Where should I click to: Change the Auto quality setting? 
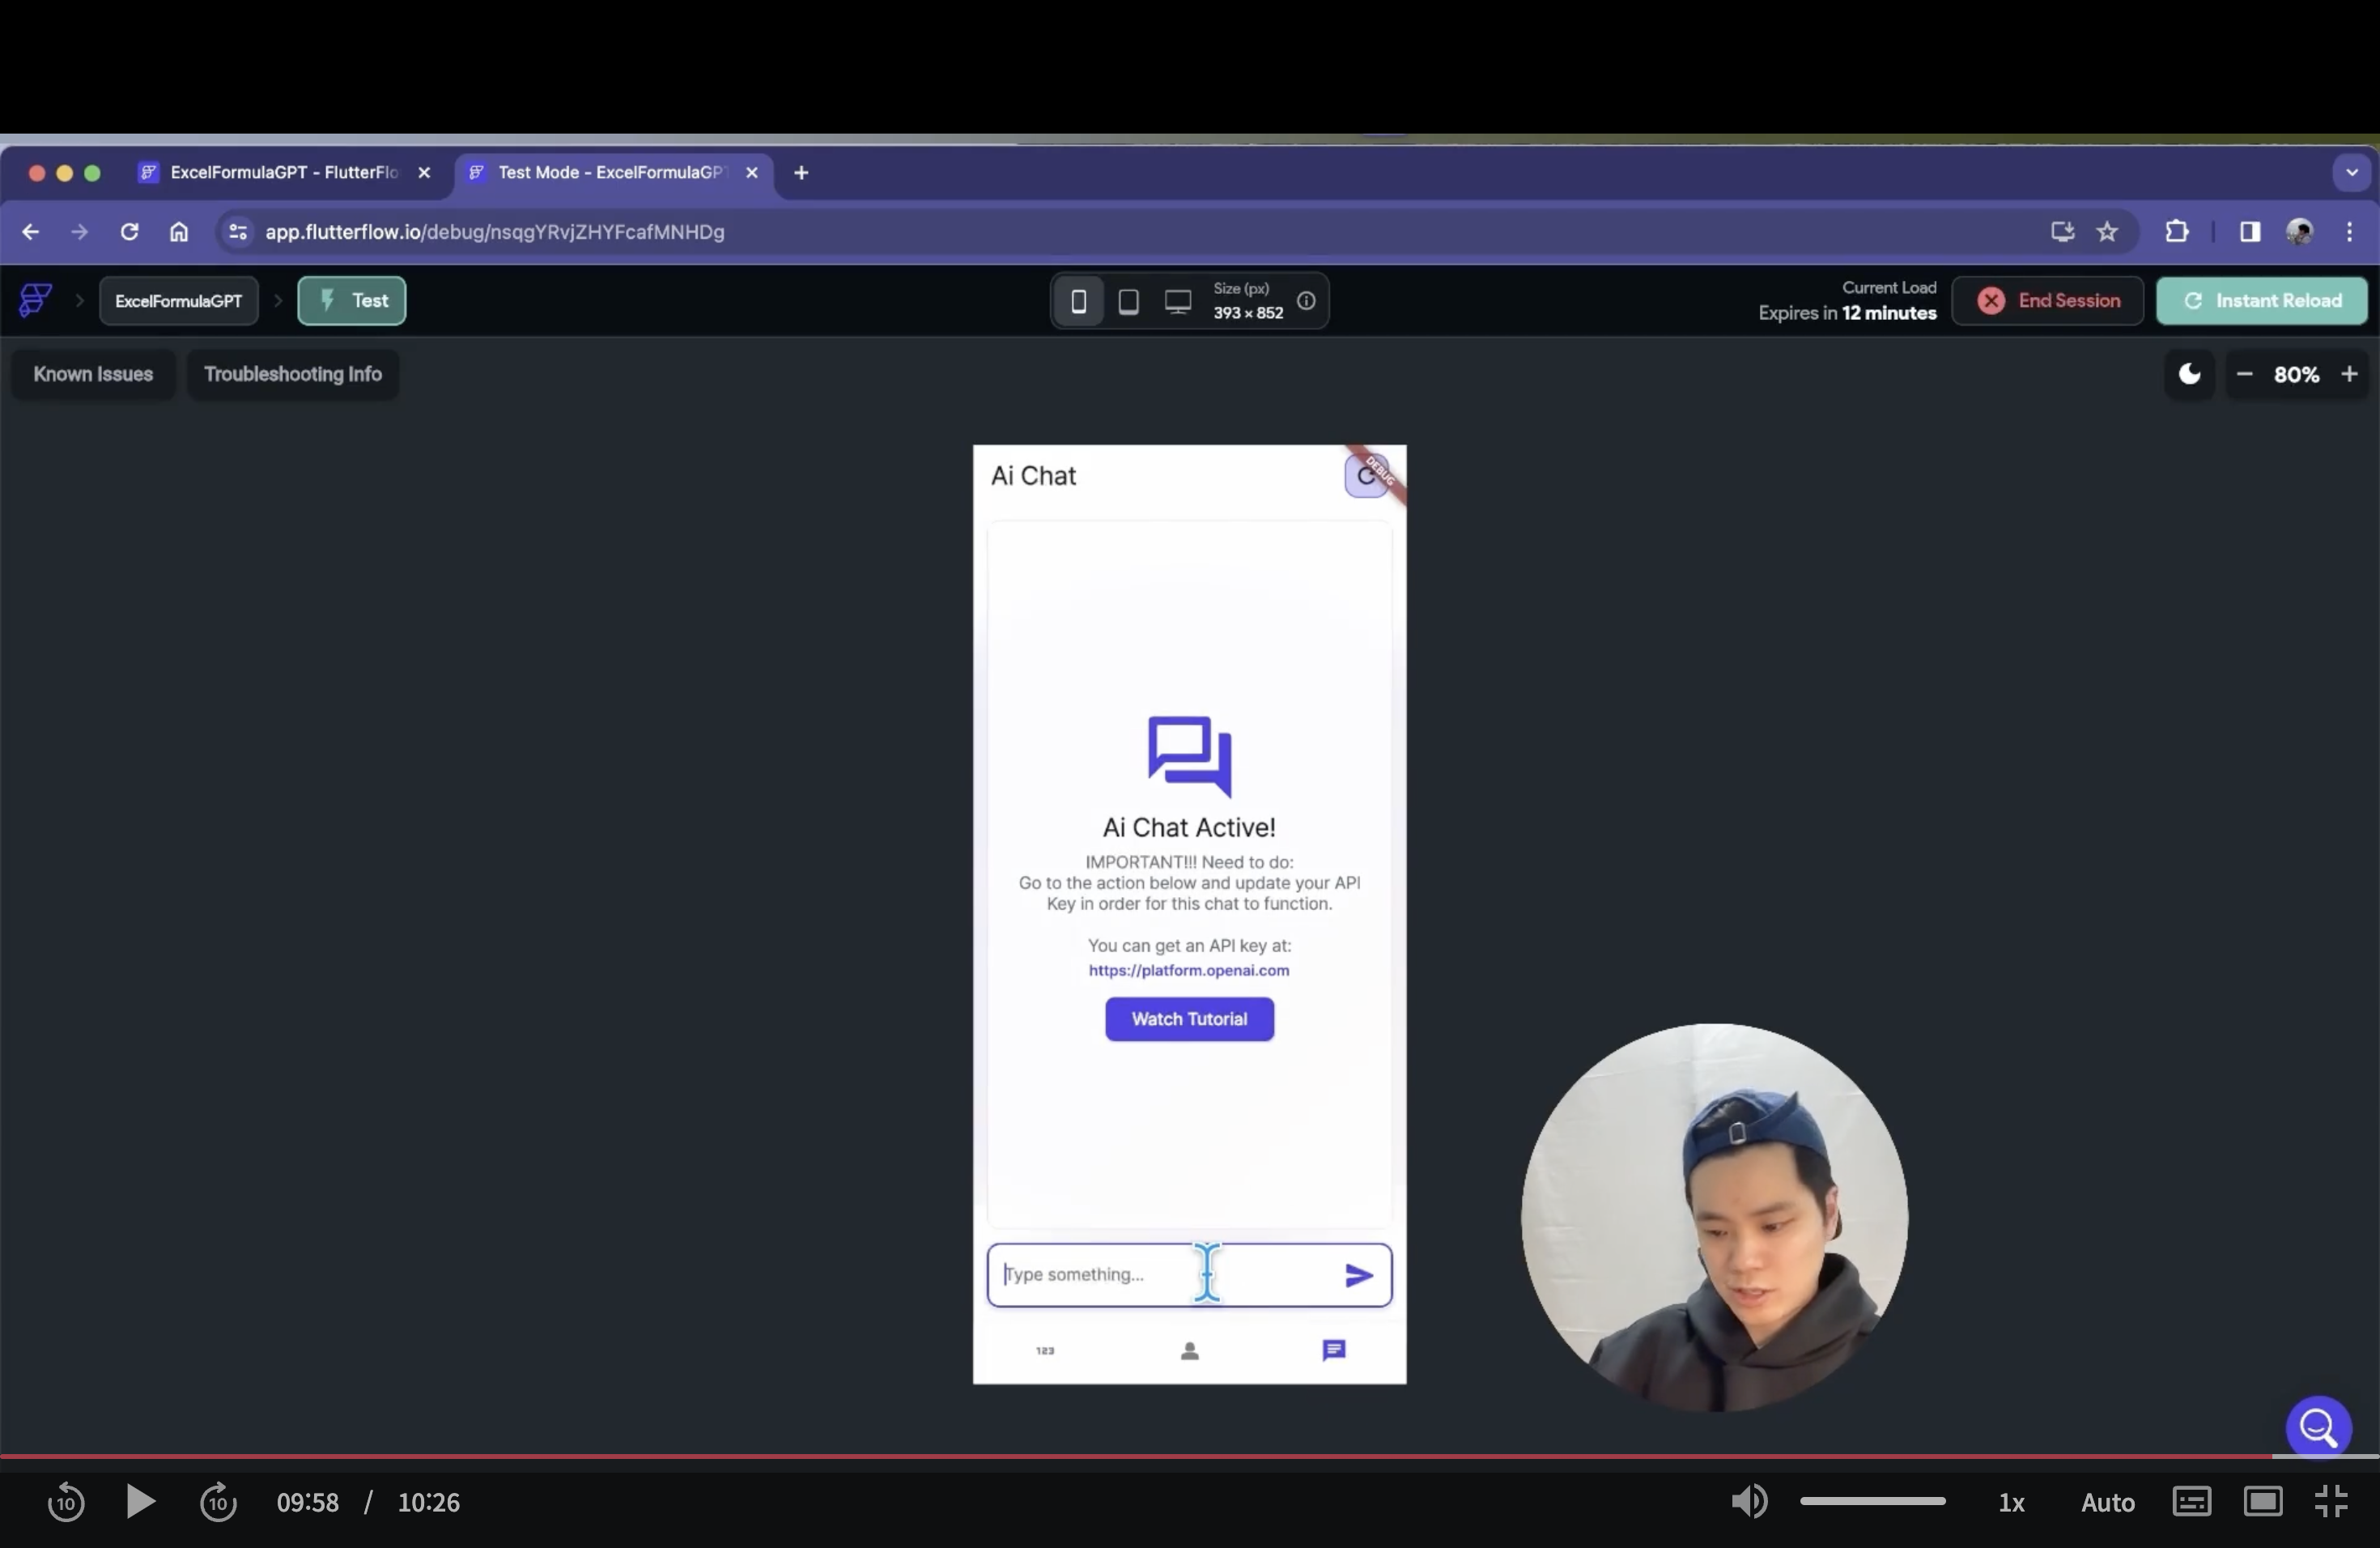[x=2107, y=1502]
